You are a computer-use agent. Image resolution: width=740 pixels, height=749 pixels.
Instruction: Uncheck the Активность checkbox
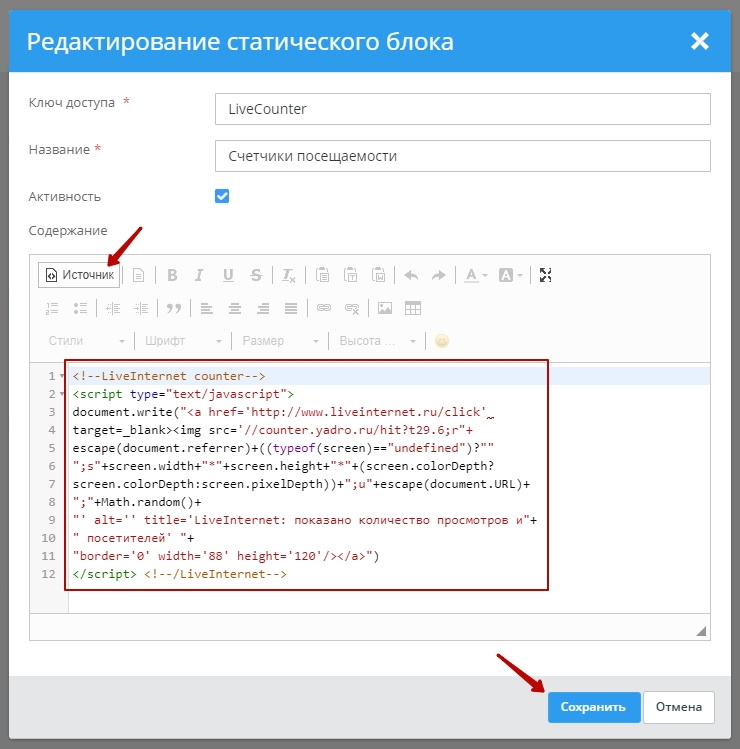tap(222, 196)
